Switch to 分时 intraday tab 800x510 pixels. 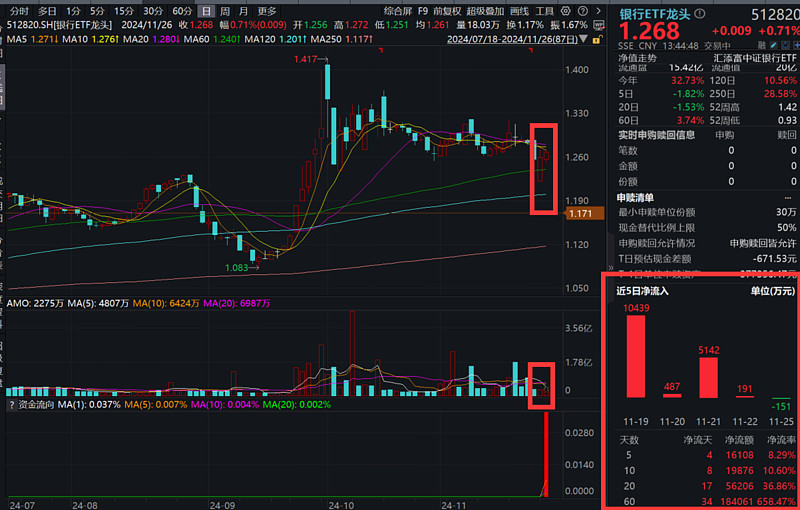[x=19, y=11]
